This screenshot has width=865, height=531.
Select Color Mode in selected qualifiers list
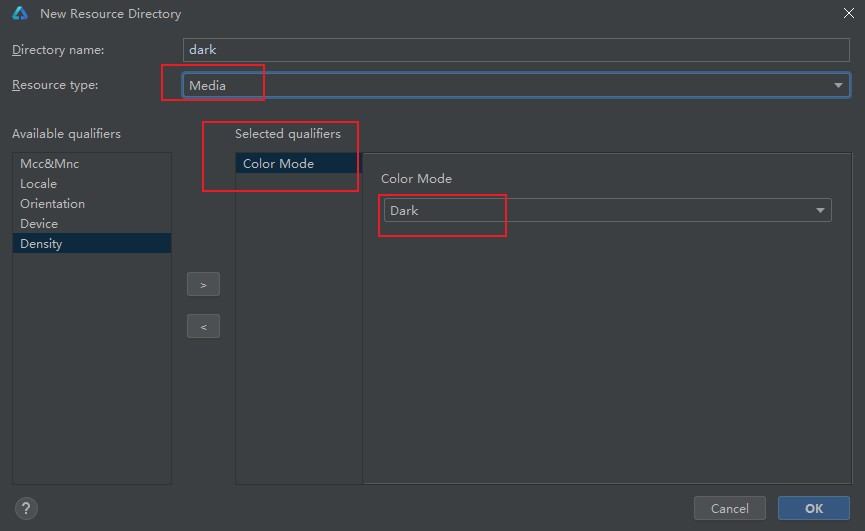click(x=279, y=164)
